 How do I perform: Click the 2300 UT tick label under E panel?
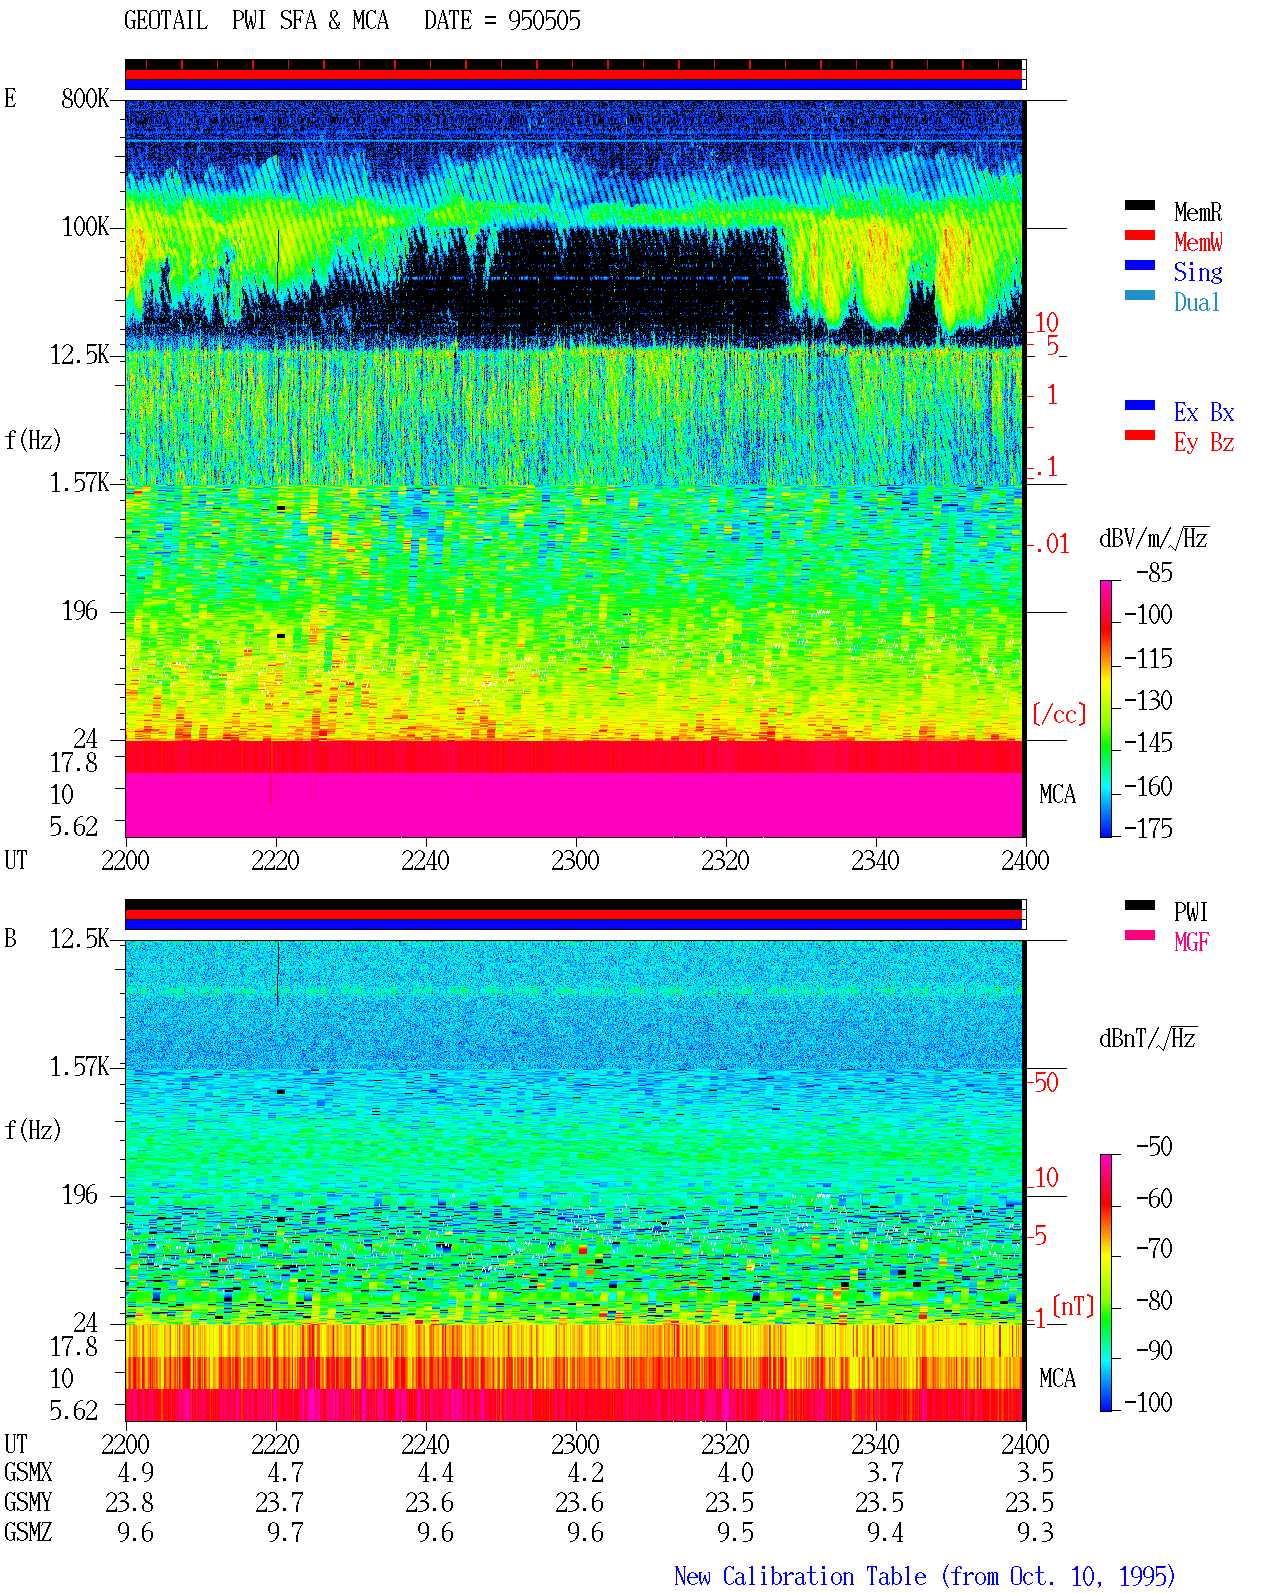click(x=575, y=860)
